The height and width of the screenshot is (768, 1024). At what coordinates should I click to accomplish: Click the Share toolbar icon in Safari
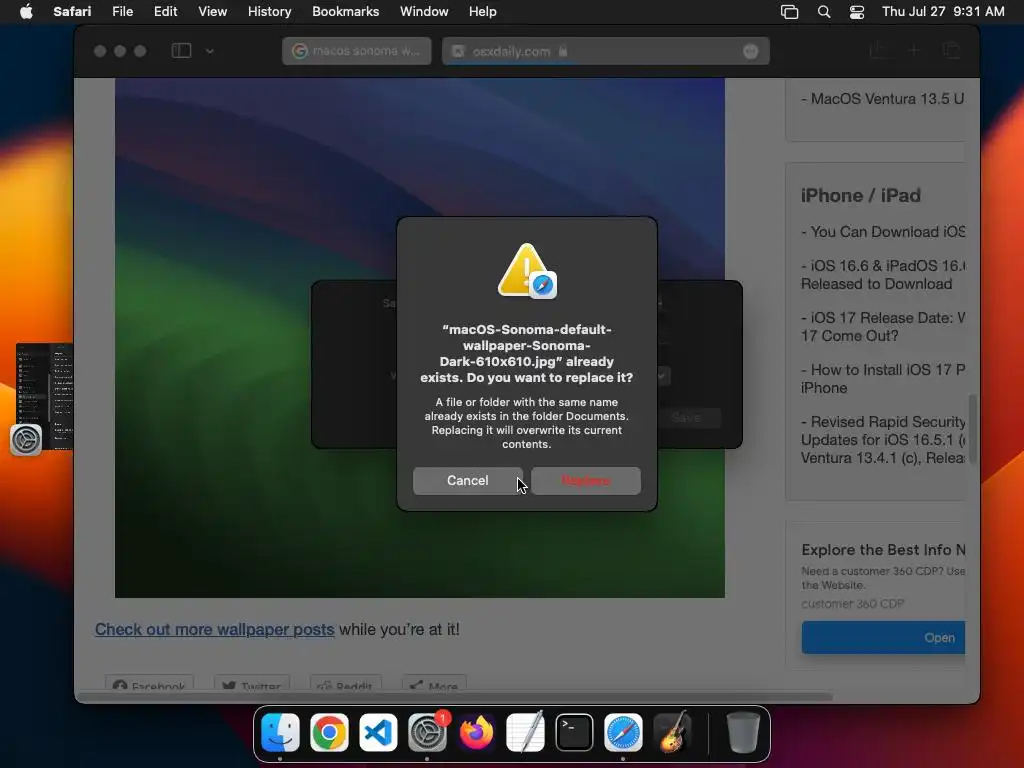point(880,50)
